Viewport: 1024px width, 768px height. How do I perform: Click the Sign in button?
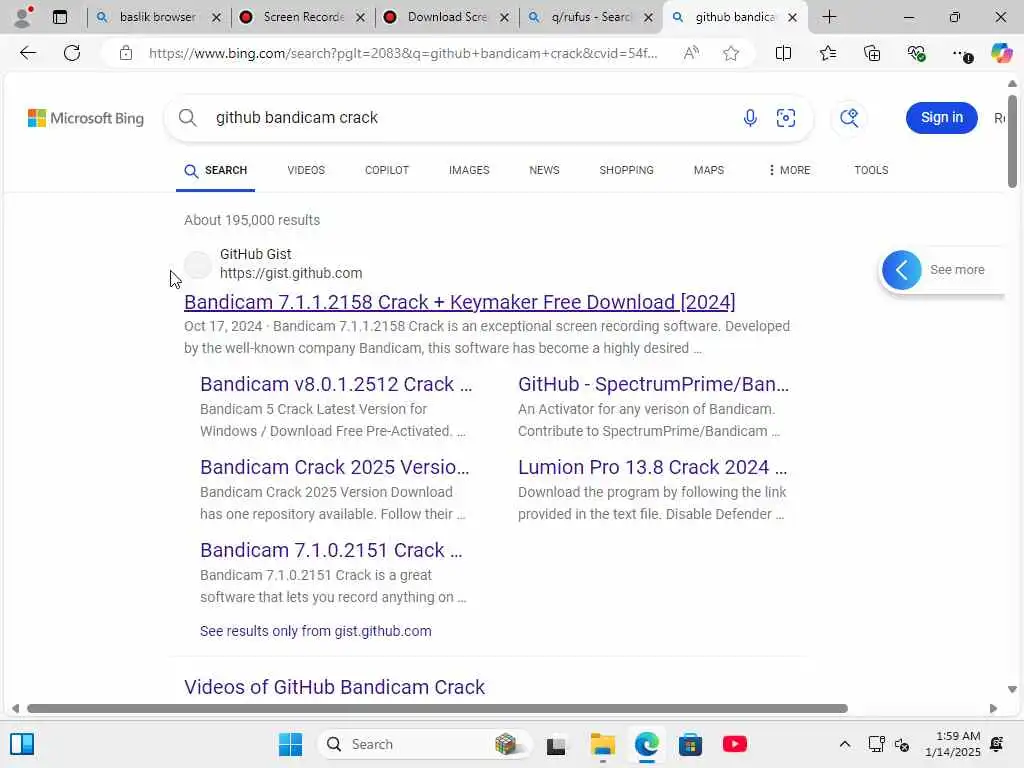(x=942, y=118)
